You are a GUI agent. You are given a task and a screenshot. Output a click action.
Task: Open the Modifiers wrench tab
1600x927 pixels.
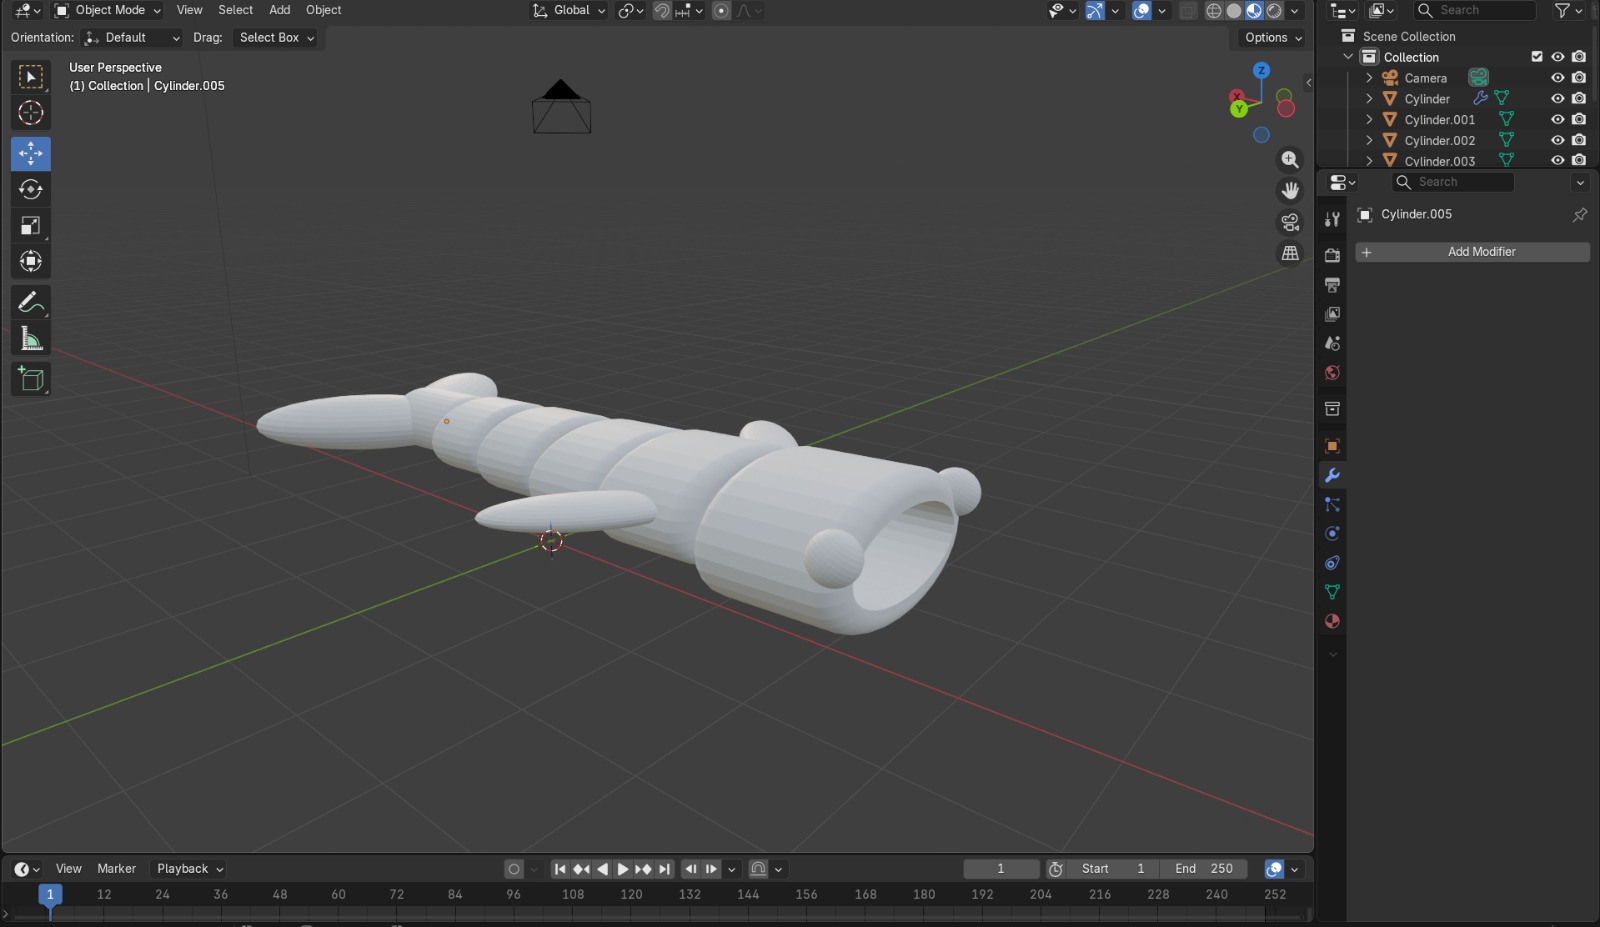tap(1332, 475)
